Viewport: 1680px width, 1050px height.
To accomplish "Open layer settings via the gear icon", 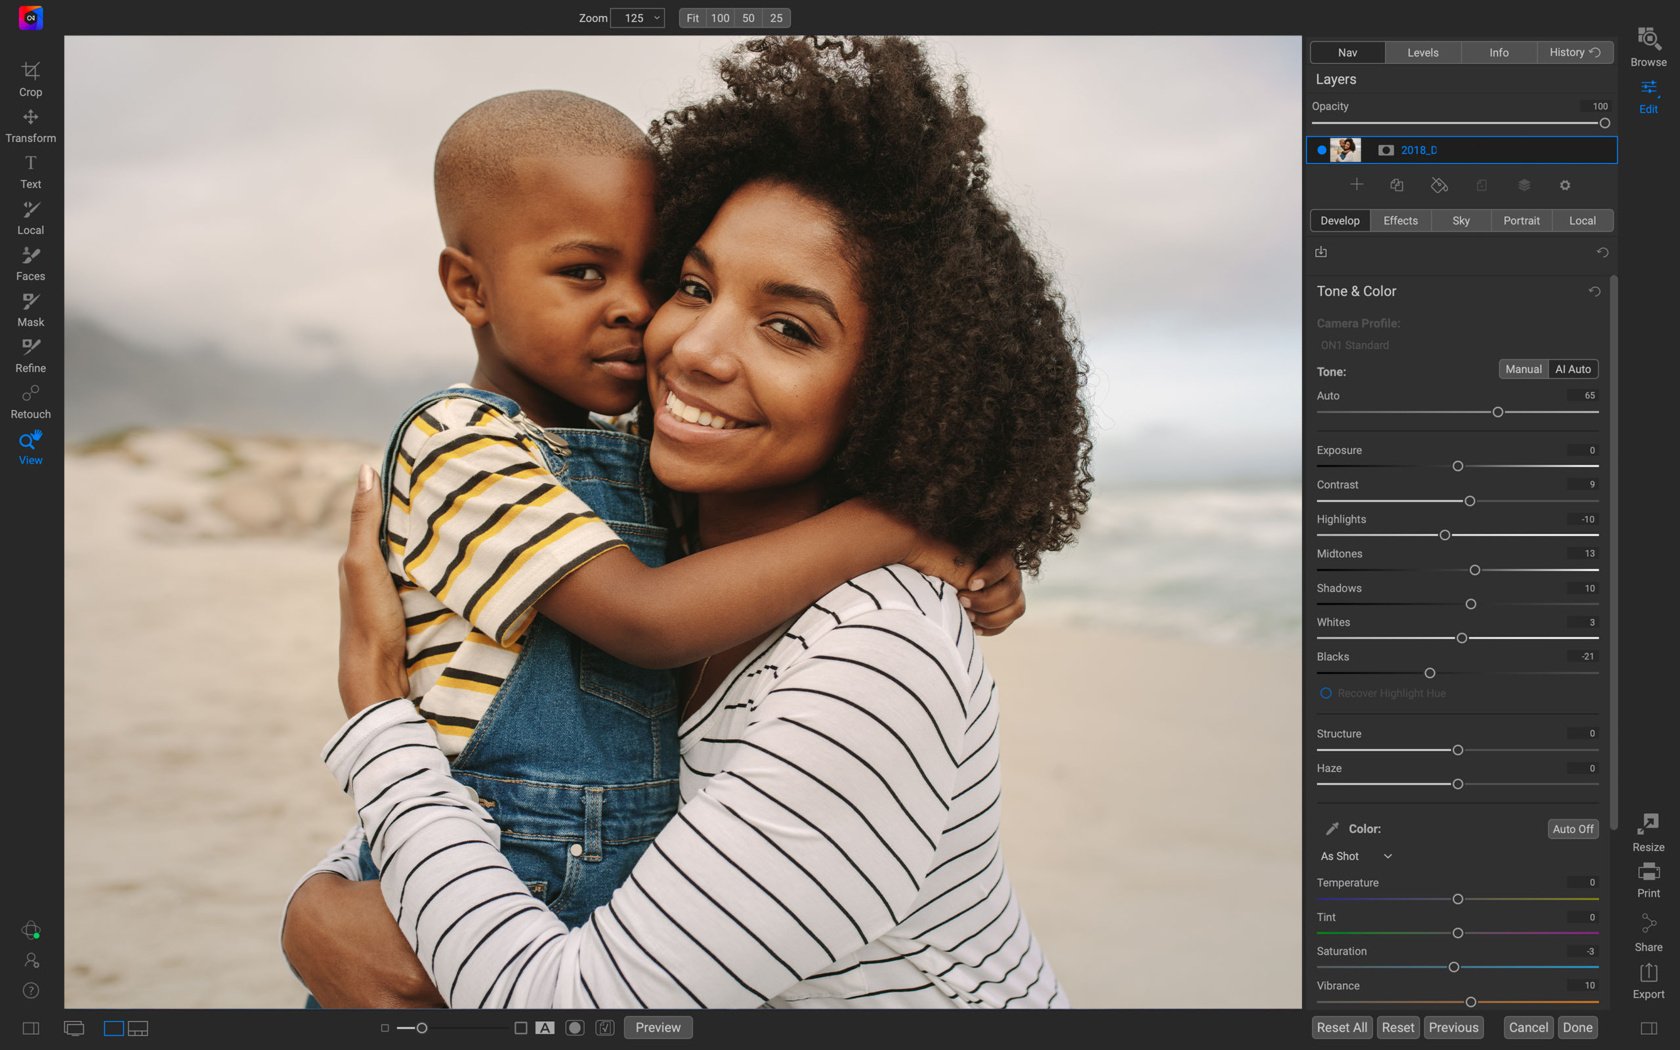I will (x=1565, y=185).
